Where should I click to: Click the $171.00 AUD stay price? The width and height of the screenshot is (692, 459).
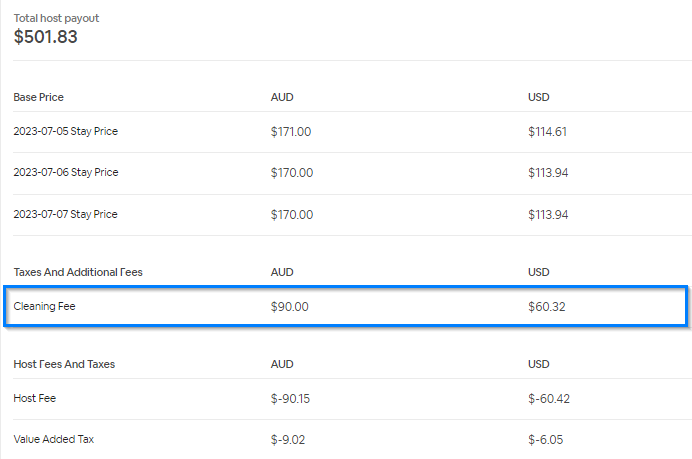[291, 131]
